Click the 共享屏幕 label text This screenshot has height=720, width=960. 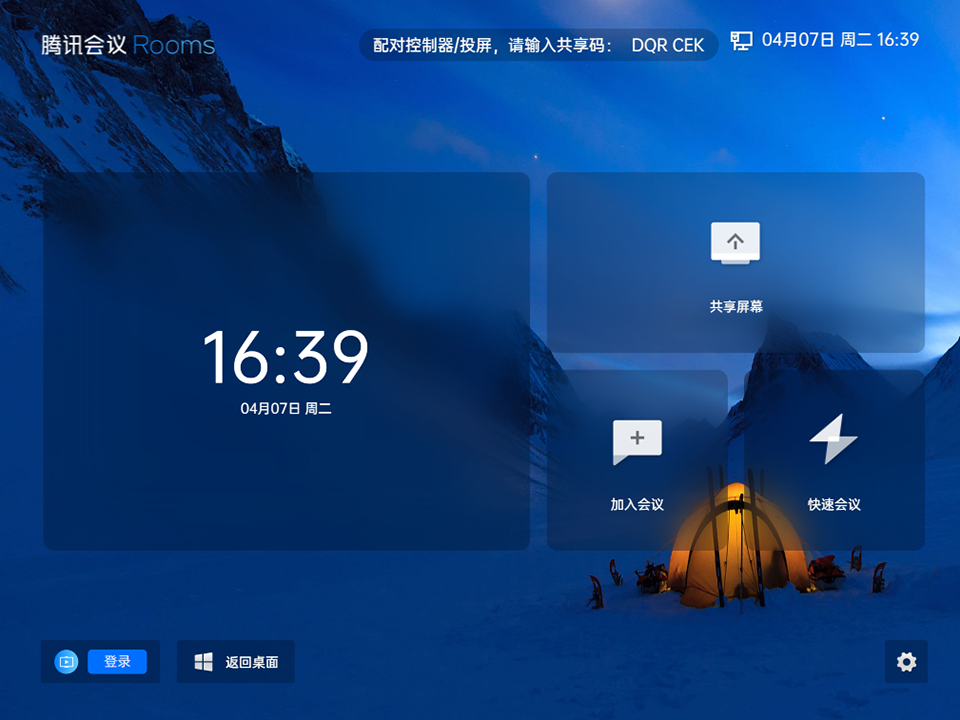point(736,307)
